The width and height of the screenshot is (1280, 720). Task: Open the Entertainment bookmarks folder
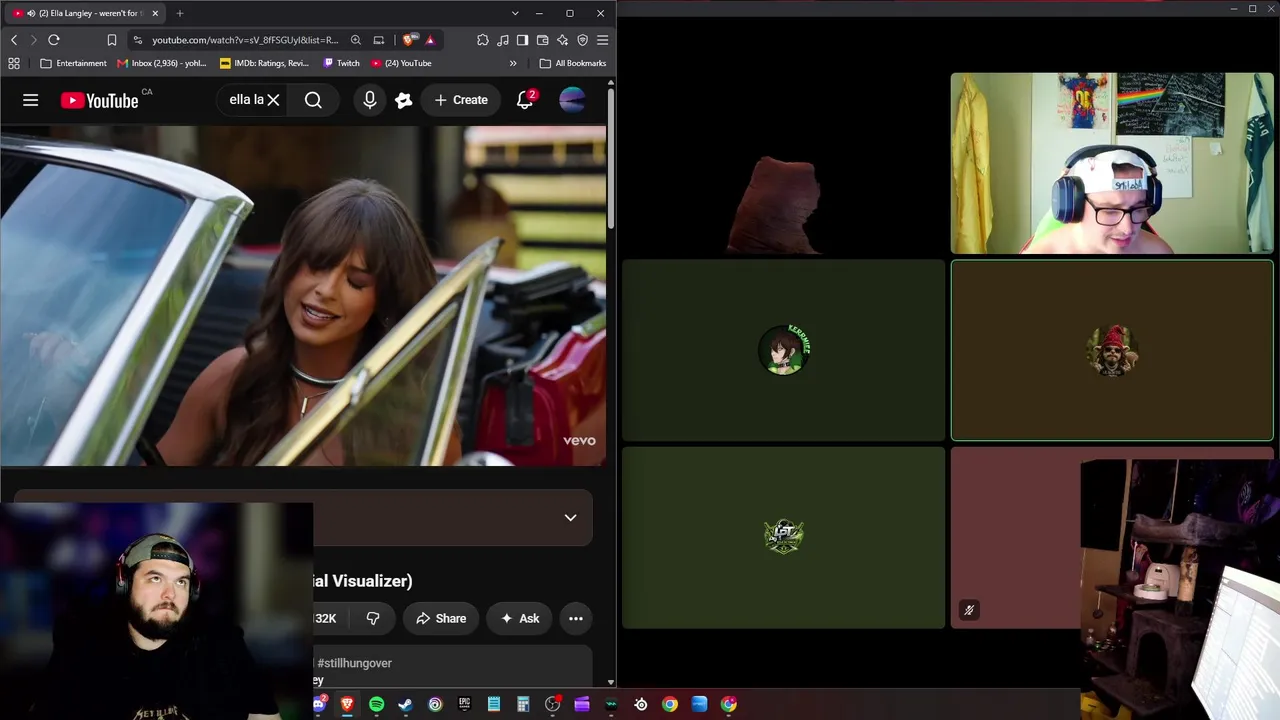click(x=73, y=63)
